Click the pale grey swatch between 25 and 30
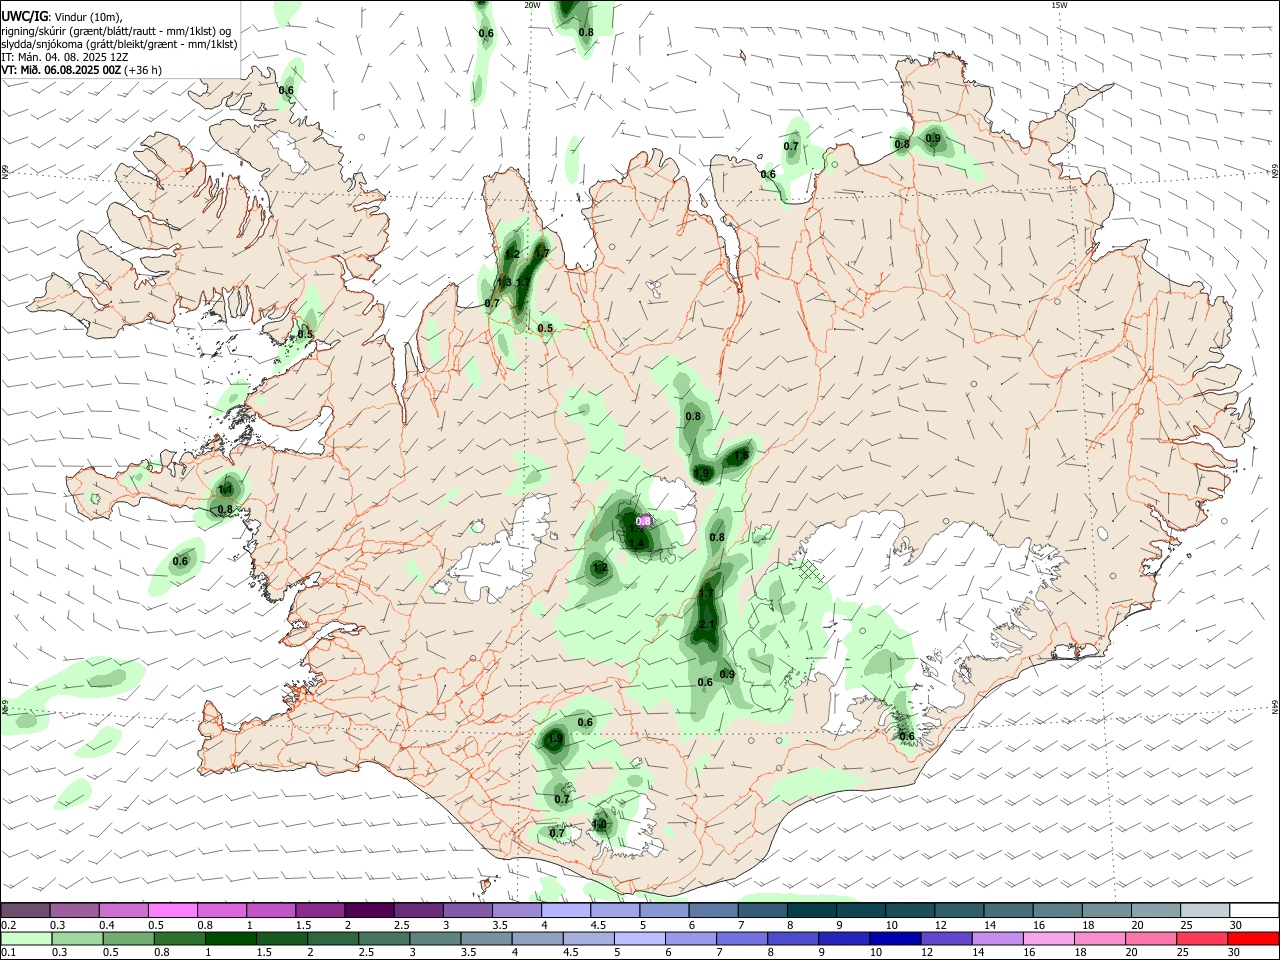Viewport: 1280px width, 960px height. 1205,910
